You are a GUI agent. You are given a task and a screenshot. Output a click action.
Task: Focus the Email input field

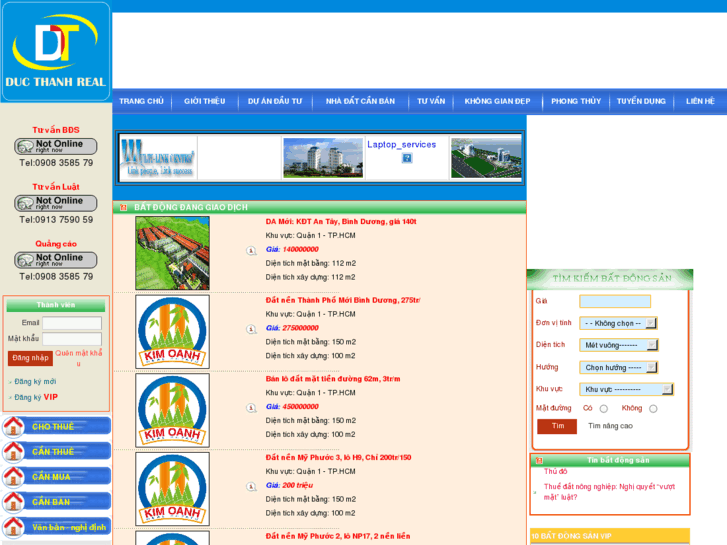tap(72, 323)
